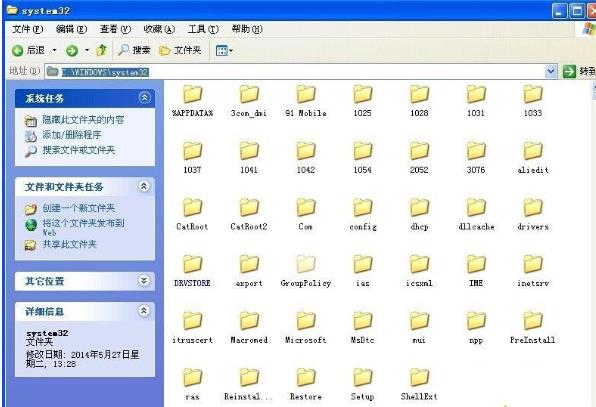This screenshot has width=596, height=407.
Task: Collapse the 文件和文件夹任务 panel
Action: (144, 186)
